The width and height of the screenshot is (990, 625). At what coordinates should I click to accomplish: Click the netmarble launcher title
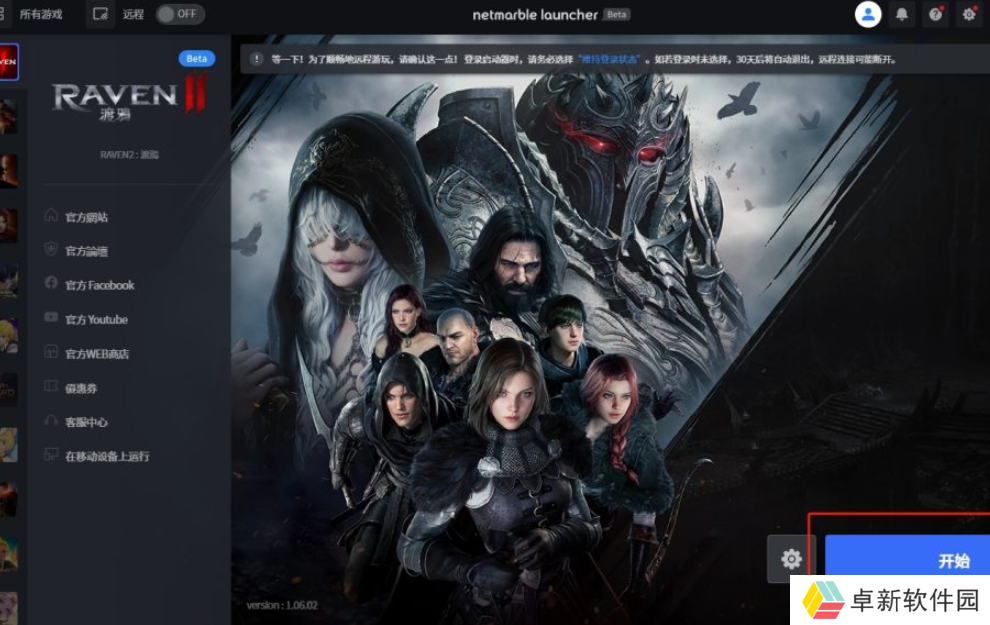point(535,15)
